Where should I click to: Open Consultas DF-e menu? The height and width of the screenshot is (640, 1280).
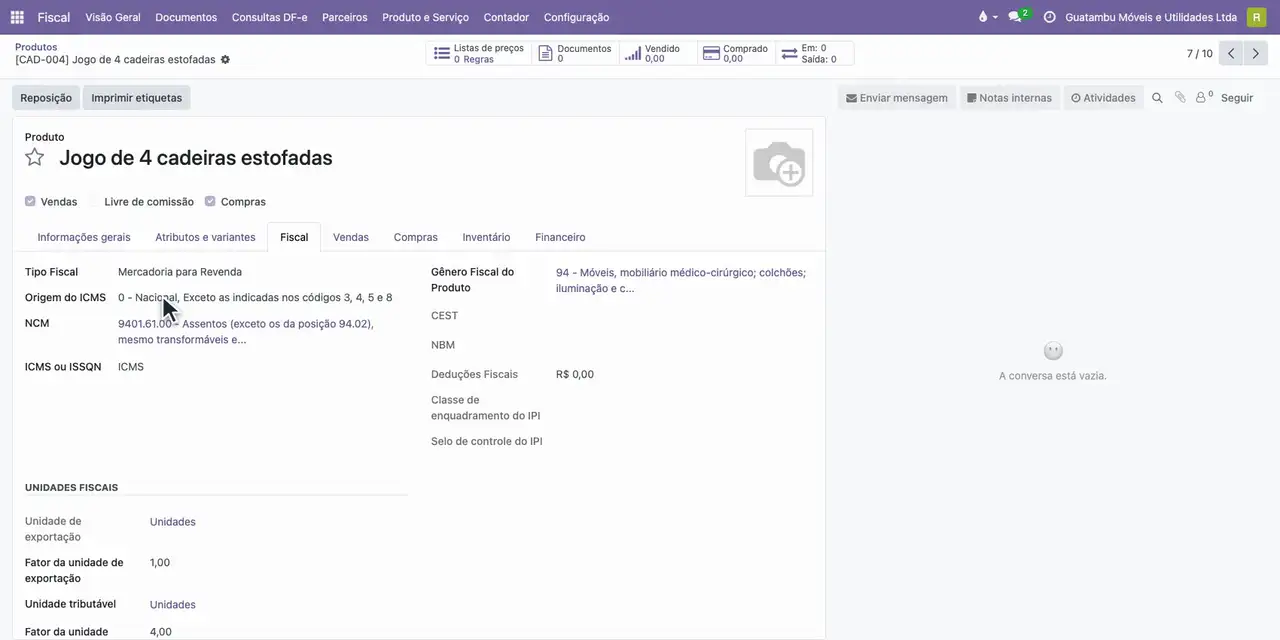tap(270, 17)
